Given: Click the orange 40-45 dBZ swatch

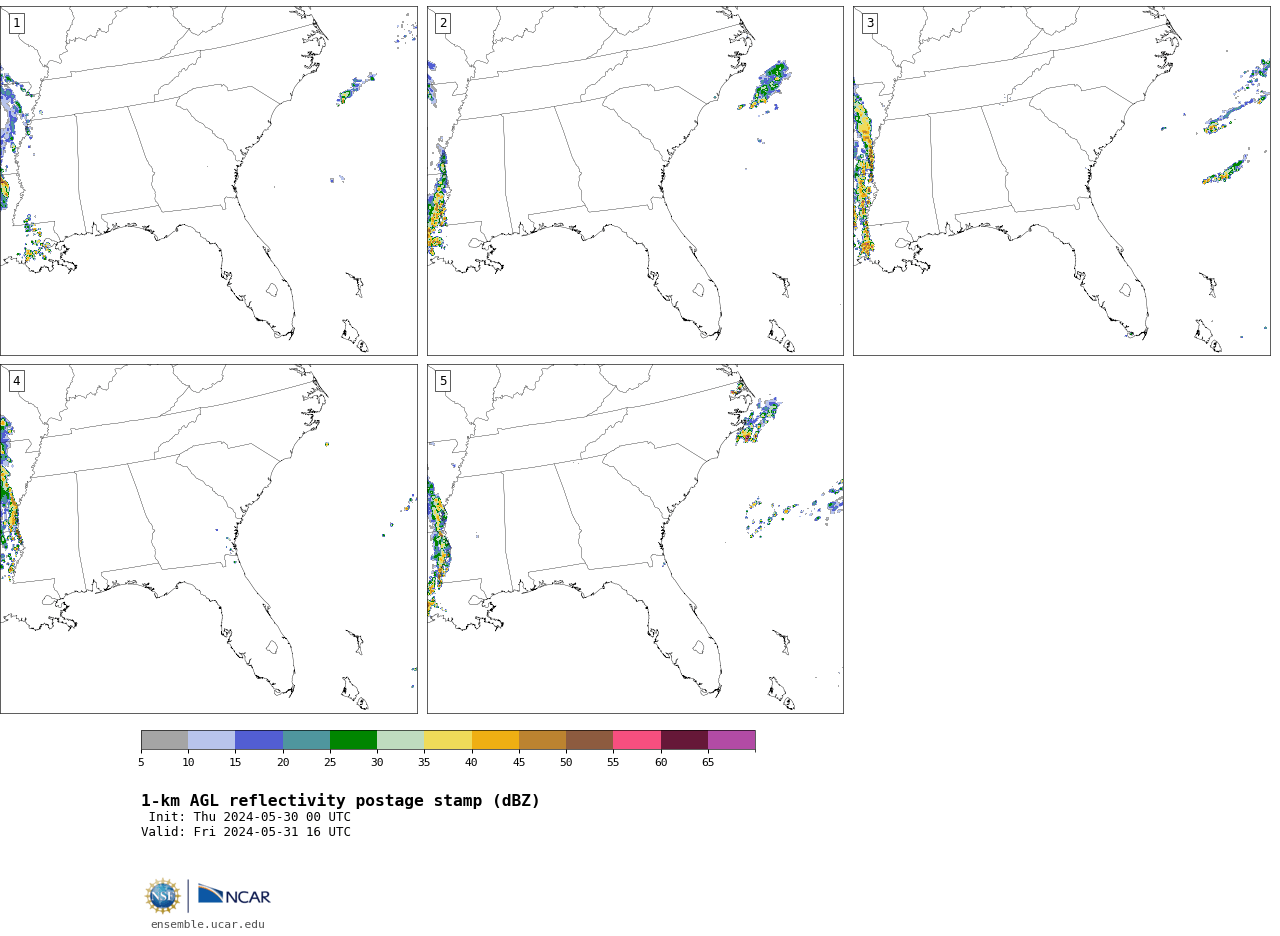Looking at the screenshot, I should point(495,740).
